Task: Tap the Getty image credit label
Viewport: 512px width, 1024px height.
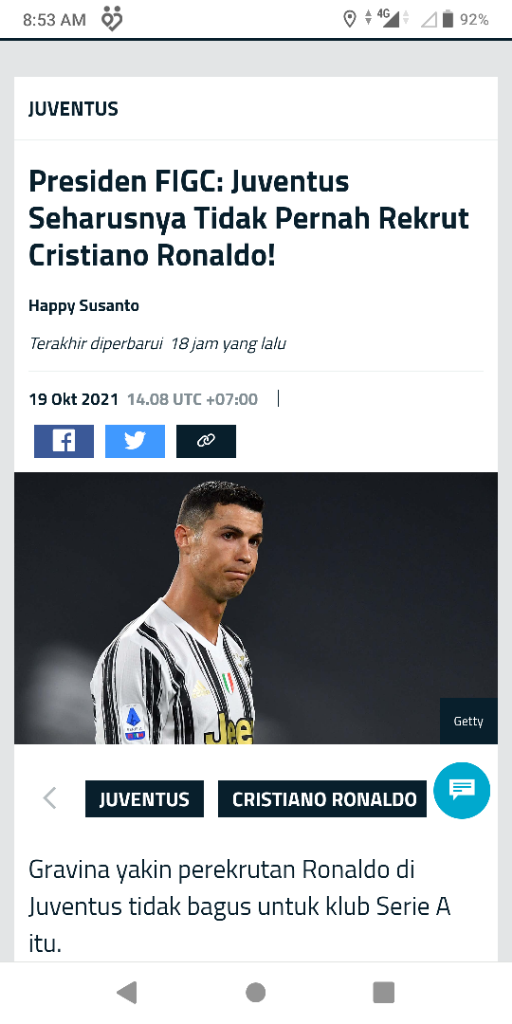Action: click(468, 721)
